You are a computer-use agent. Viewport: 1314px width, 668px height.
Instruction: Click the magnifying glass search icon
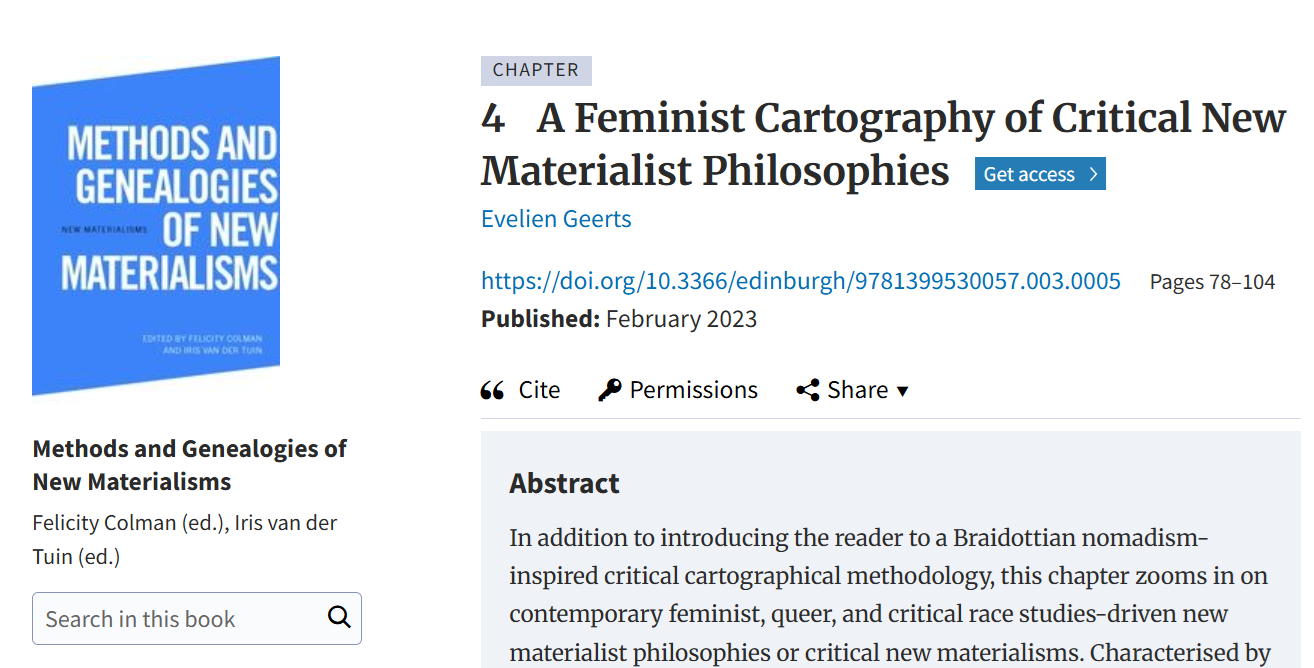[x=339, y=617]
